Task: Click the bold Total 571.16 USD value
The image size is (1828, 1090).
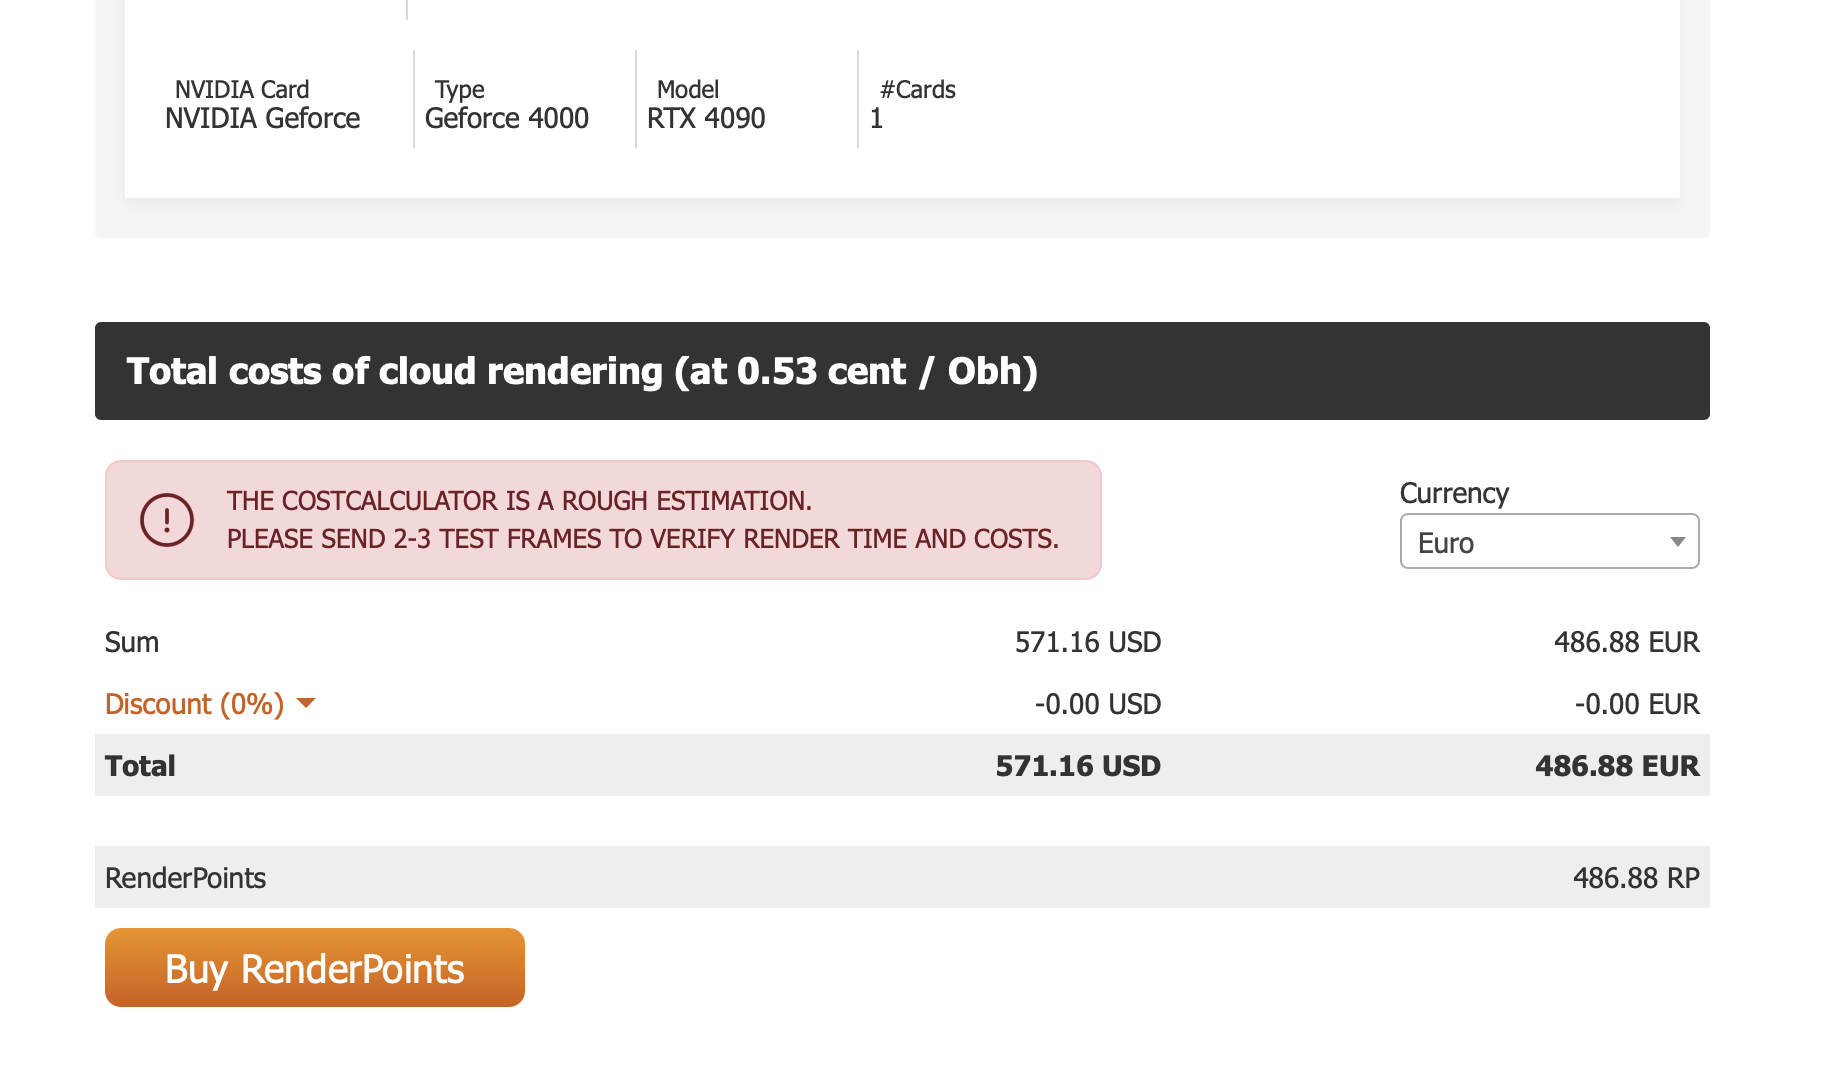Action: pyautogui.click(x=1077, y=766)
